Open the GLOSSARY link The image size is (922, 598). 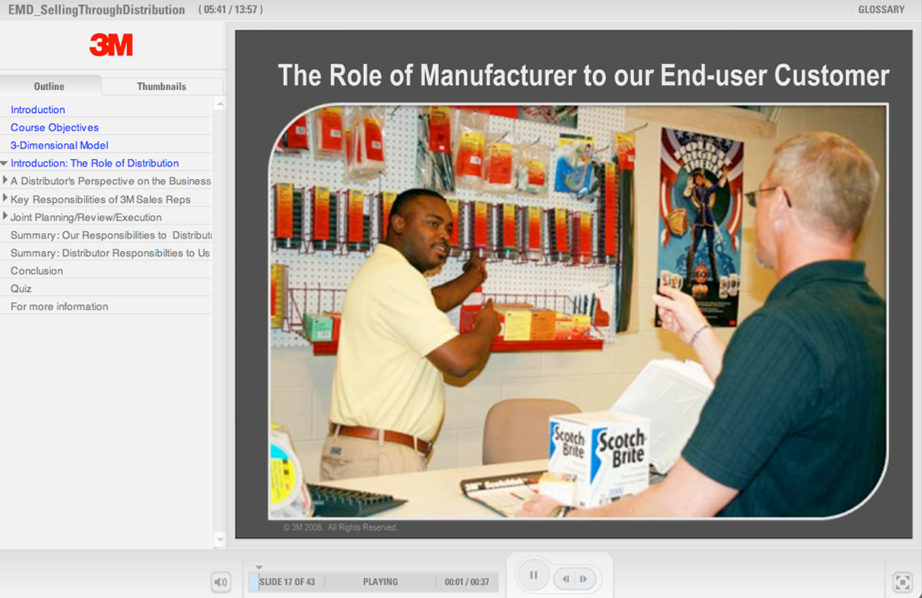(x=881, y=9)
